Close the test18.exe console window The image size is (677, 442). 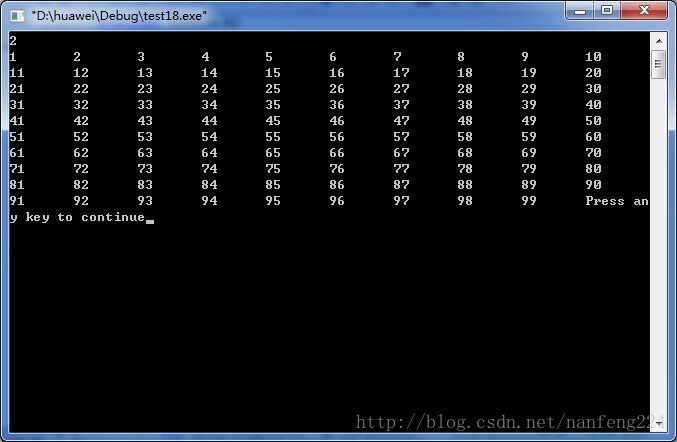point(644,11)
